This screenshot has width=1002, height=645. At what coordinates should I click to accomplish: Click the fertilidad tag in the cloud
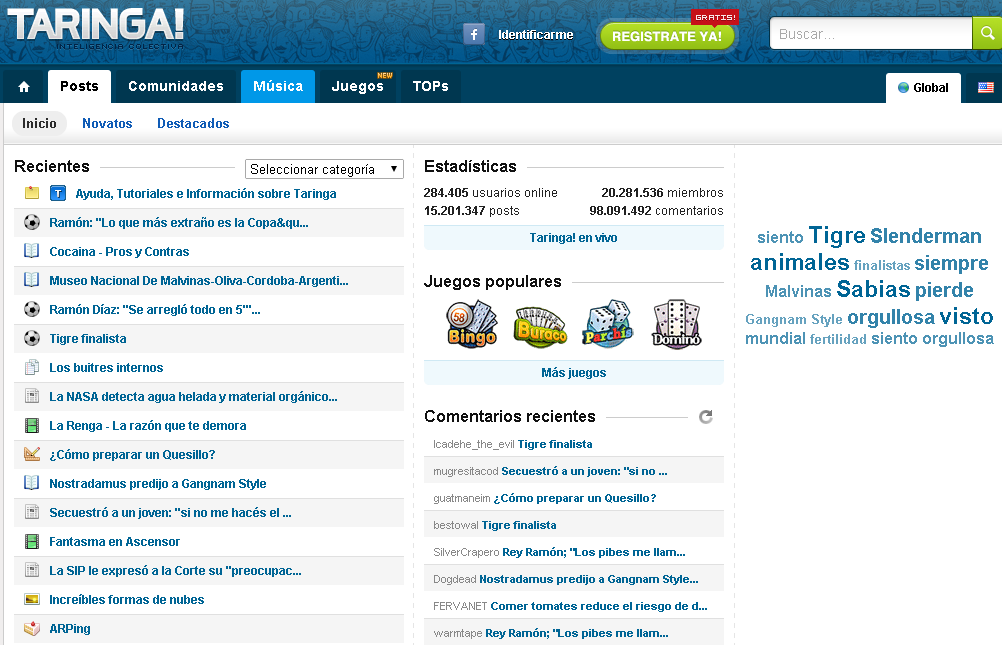point(838,339)
